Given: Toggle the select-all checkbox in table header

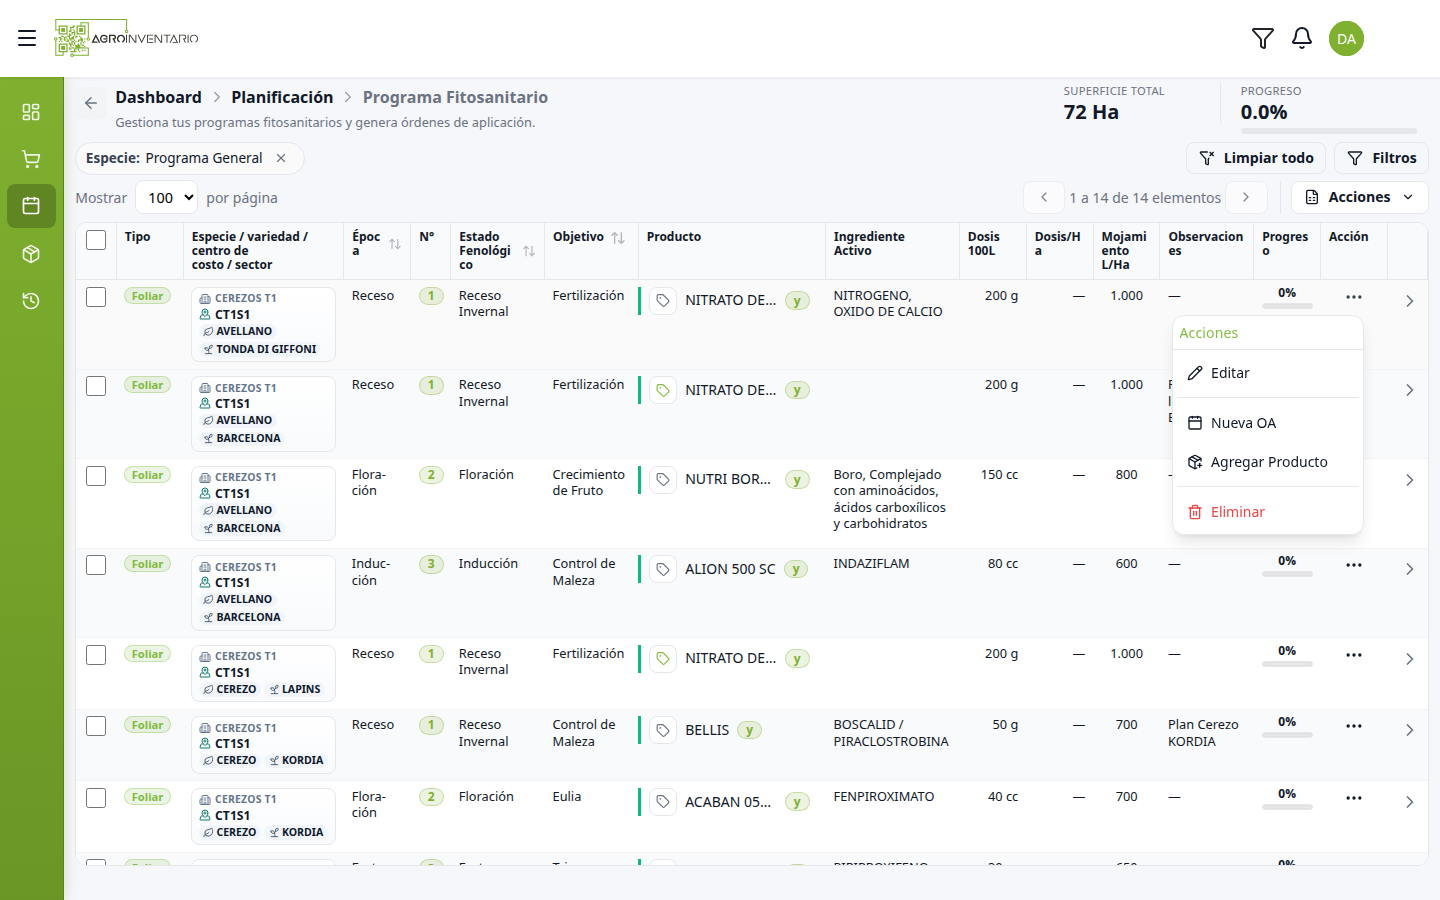Looking at the screenshot, I should point(96,240).
